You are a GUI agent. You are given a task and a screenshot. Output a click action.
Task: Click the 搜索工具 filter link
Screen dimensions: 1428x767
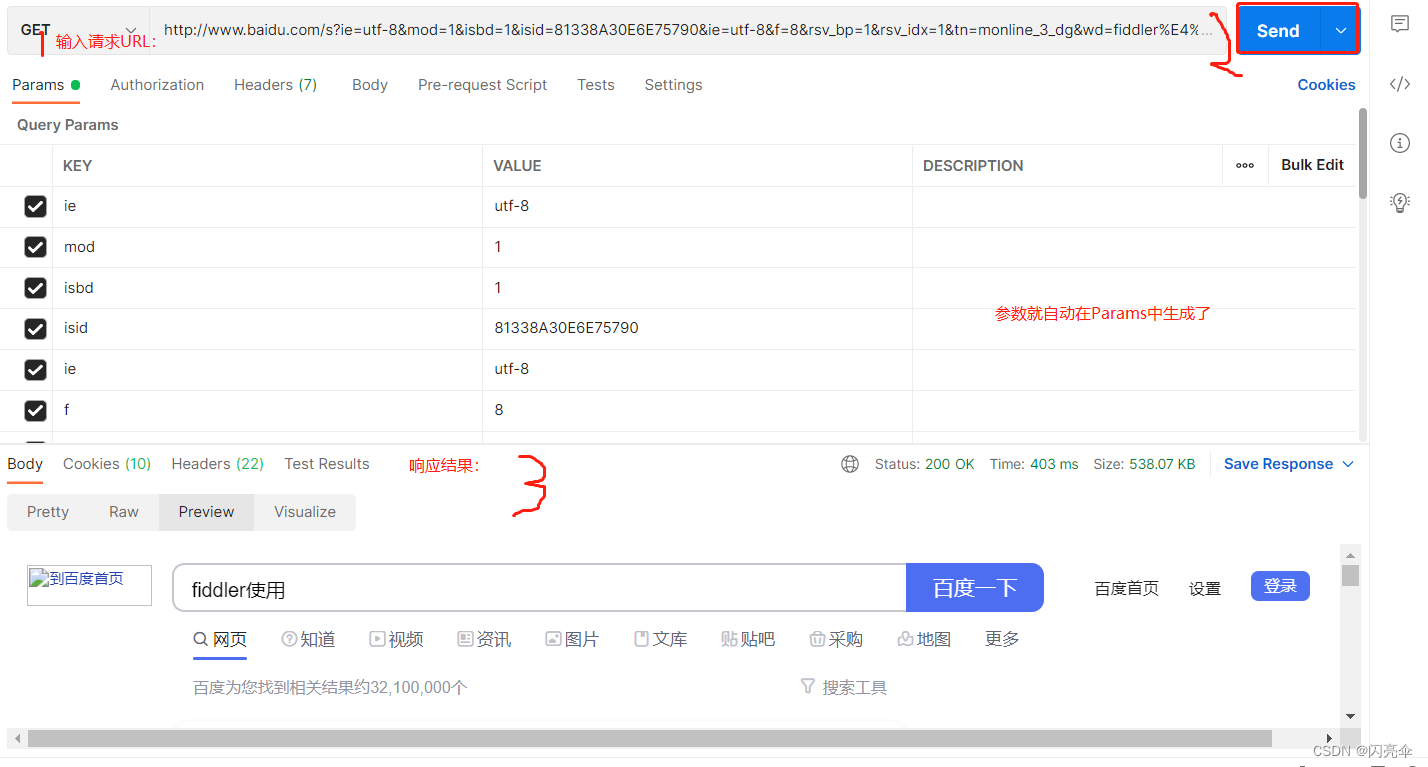844,687
